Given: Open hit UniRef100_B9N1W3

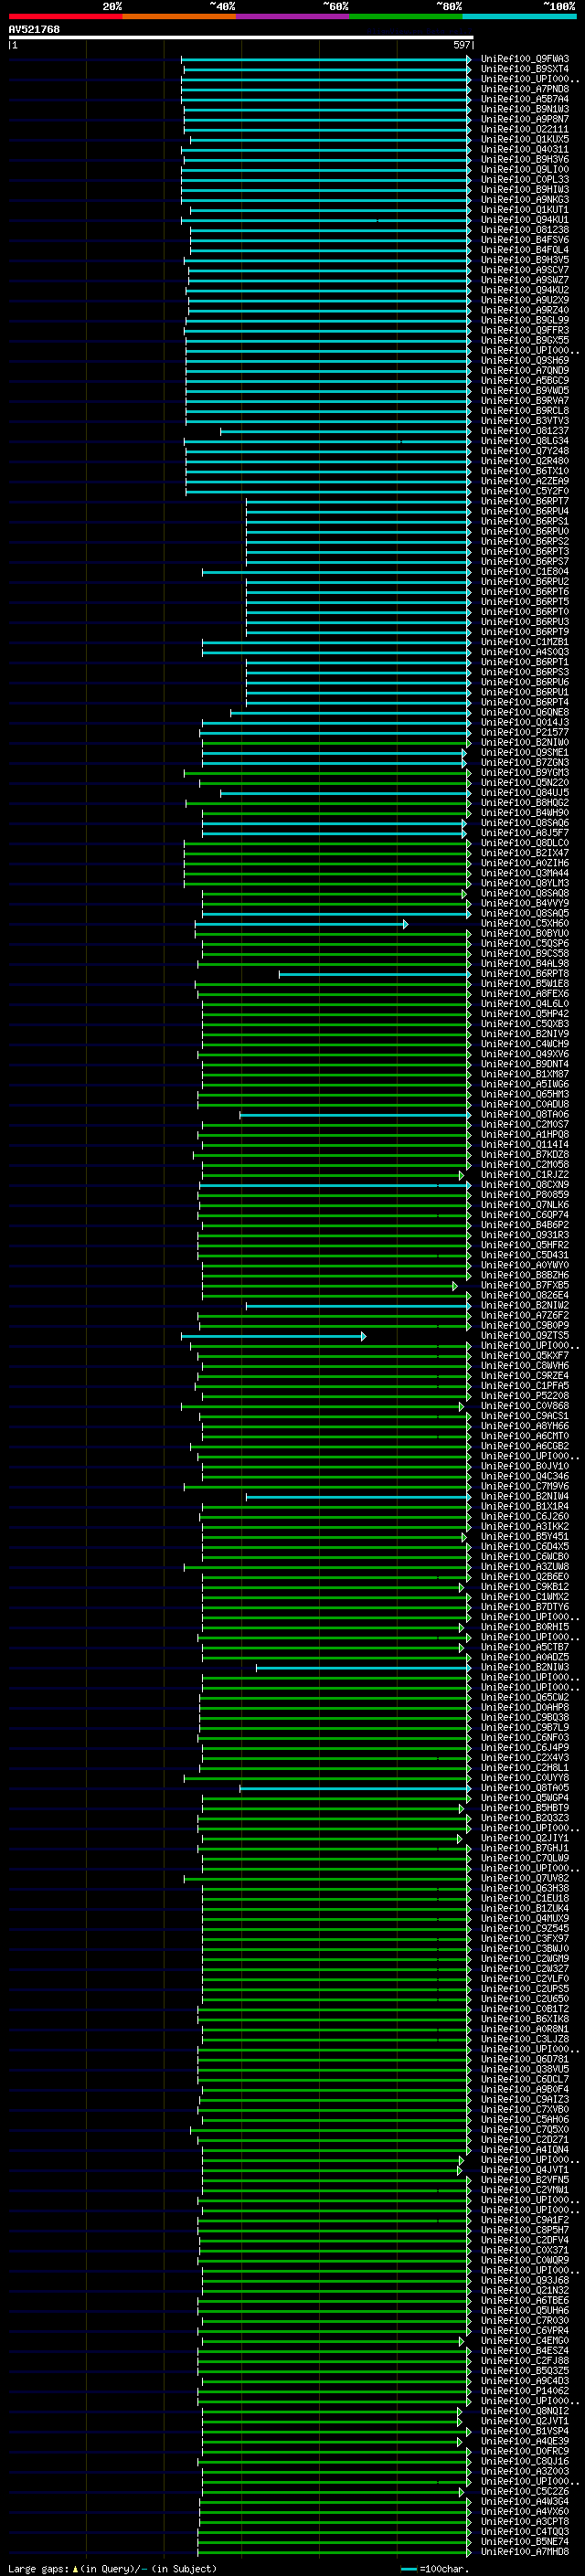Looking at the screenshot, I should point(525,109).
